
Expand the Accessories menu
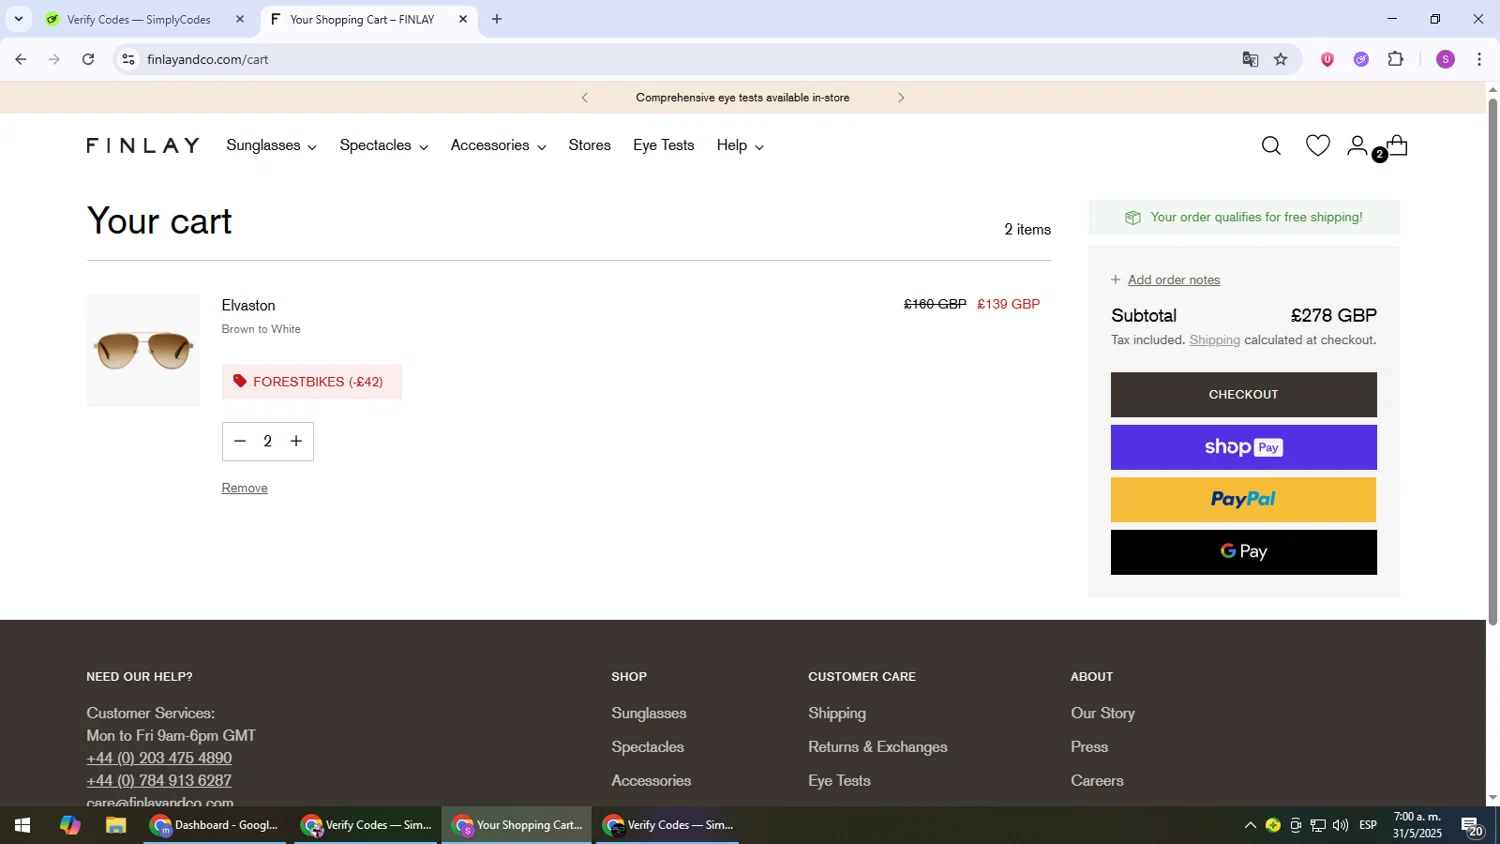coord(498,146)
